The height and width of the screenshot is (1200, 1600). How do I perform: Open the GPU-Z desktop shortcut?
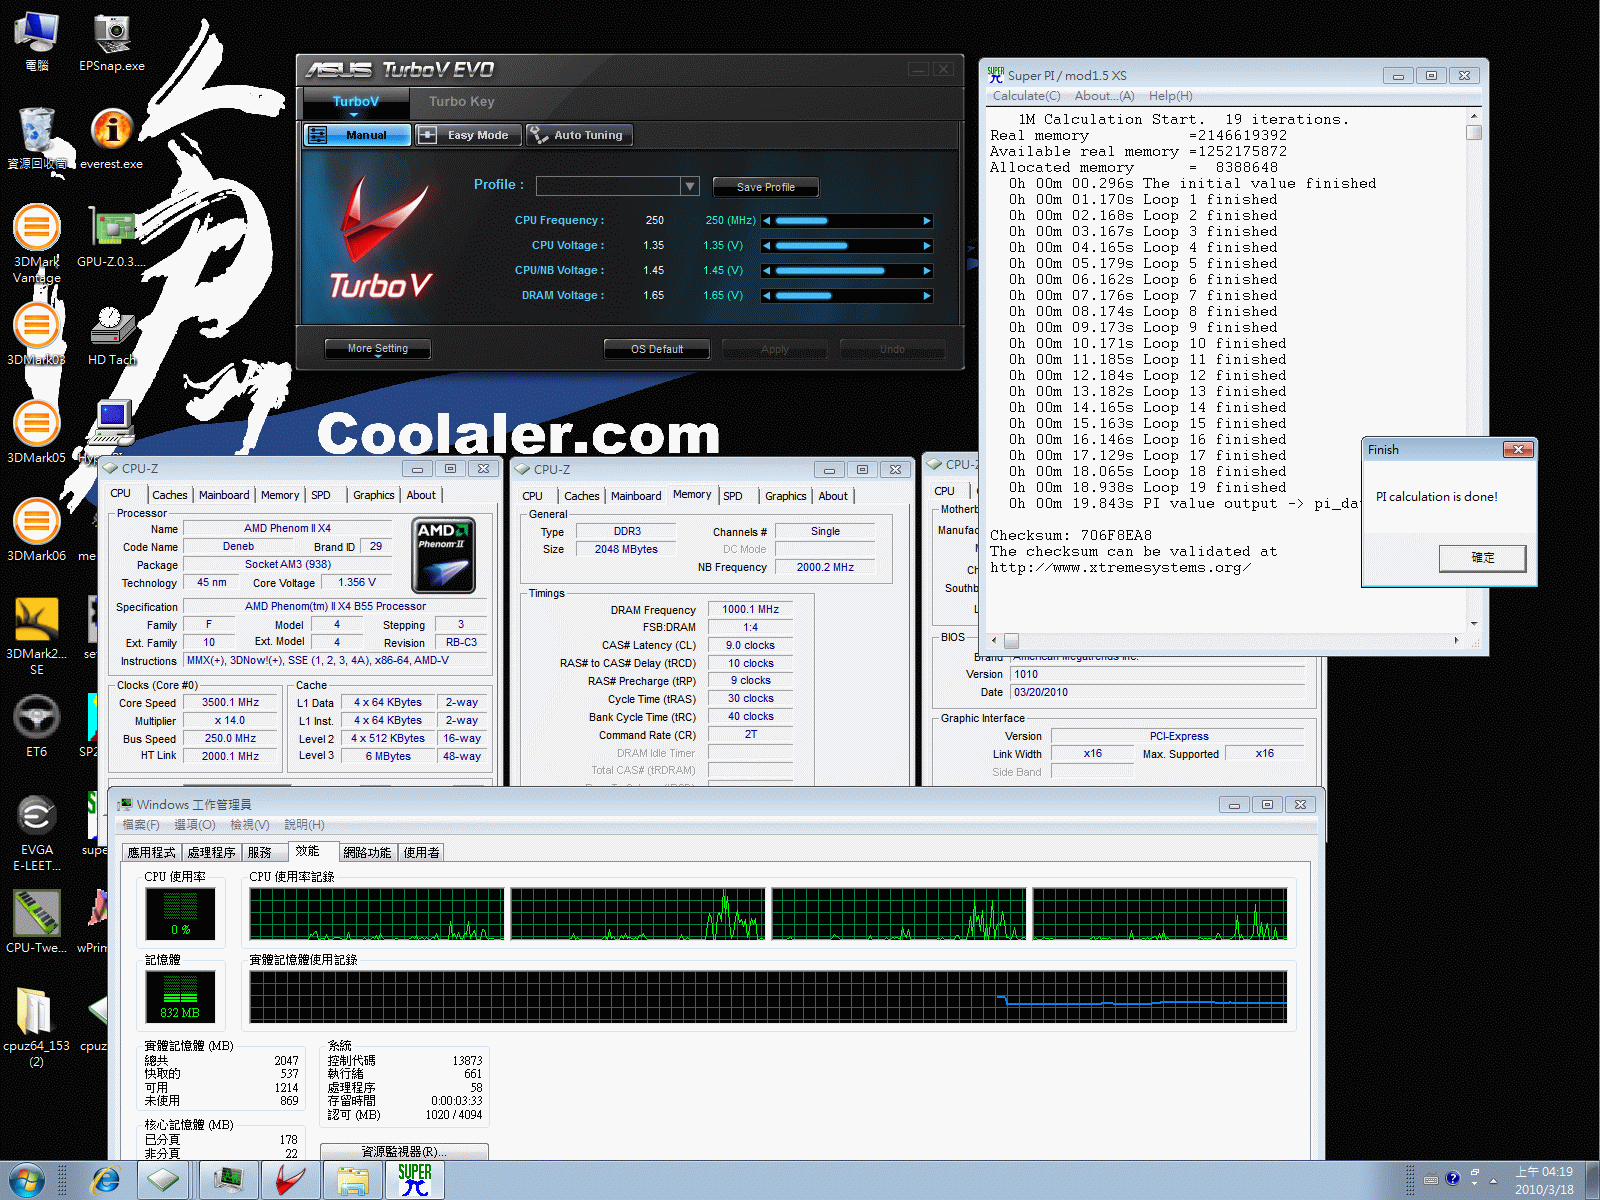coord(111,236)
